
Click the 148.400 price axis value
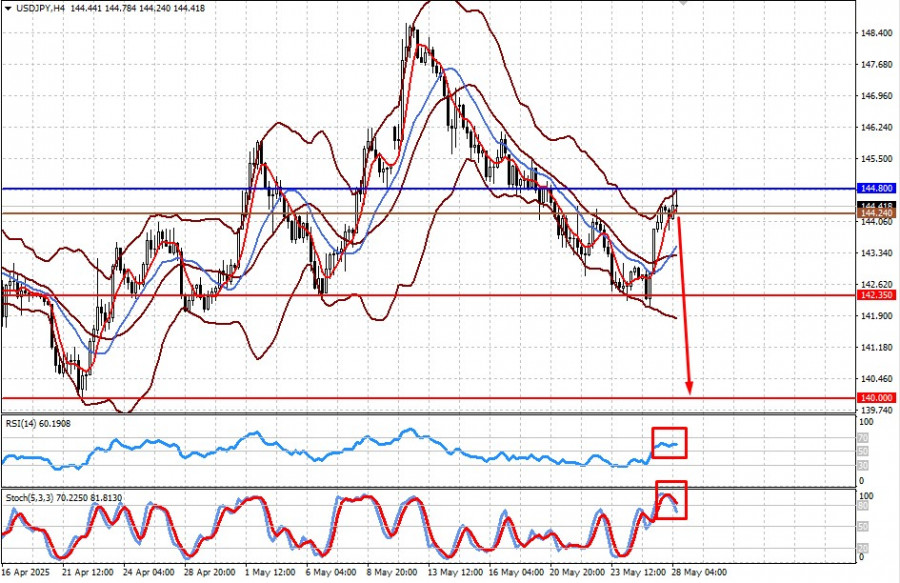(x=876, y=33)
